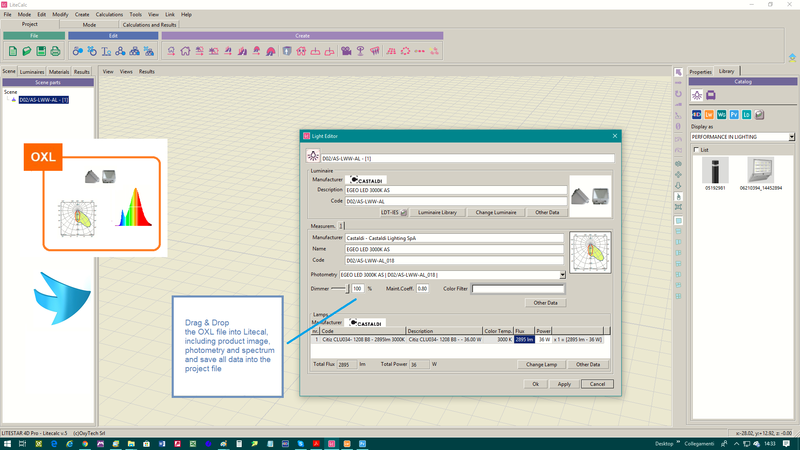
Task: Open the Photometry dropdown in Light Editor
Action: click(x=562, y=275)
